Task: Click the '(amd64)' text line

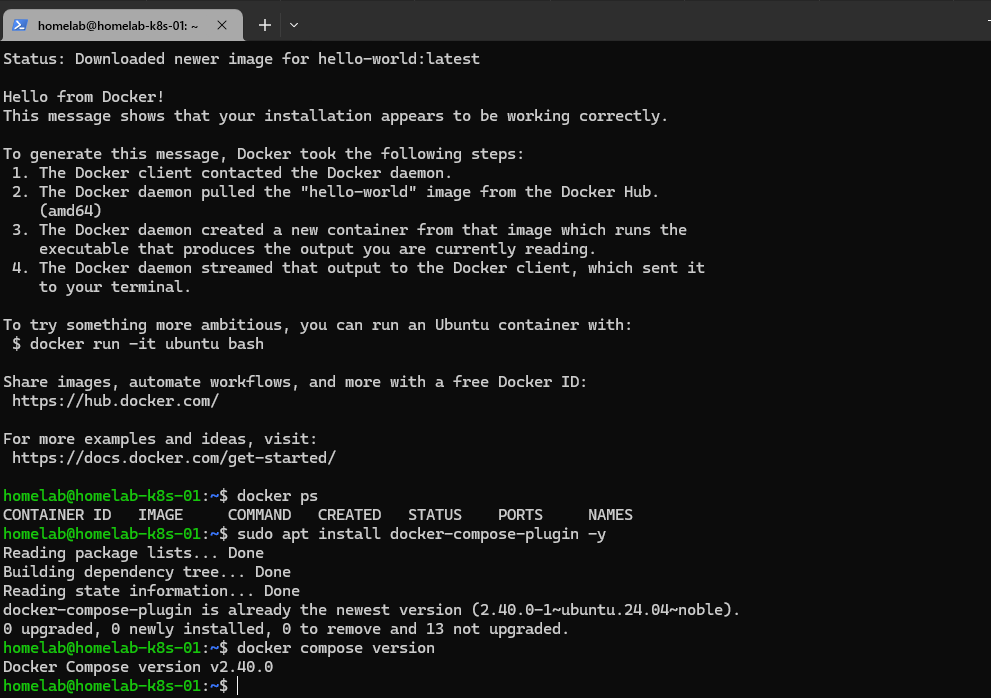Action: pos(70,211)
